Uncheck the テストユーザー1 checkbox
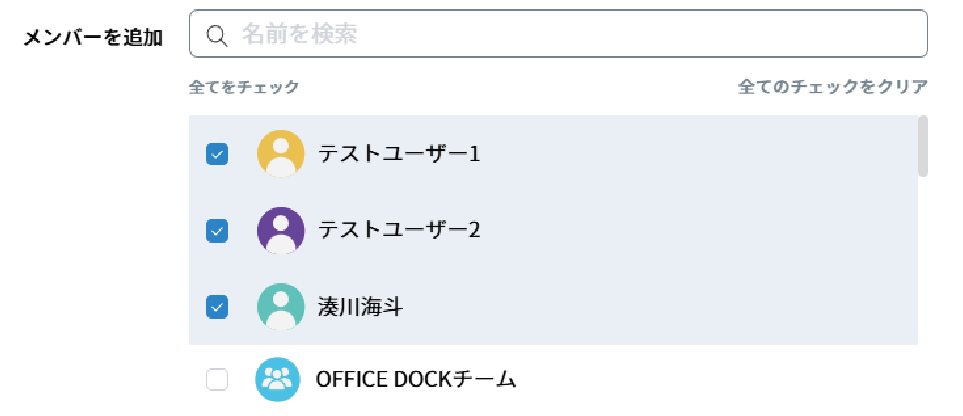 (x=217, y=154)
